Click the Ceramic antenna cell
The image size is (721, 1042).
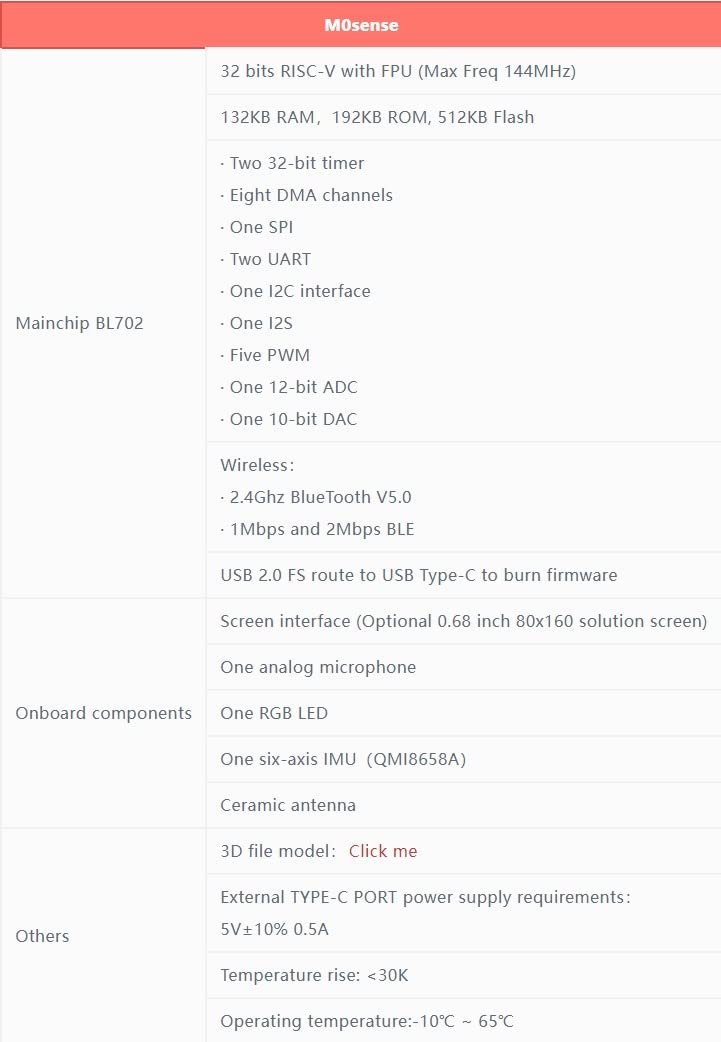288,805
